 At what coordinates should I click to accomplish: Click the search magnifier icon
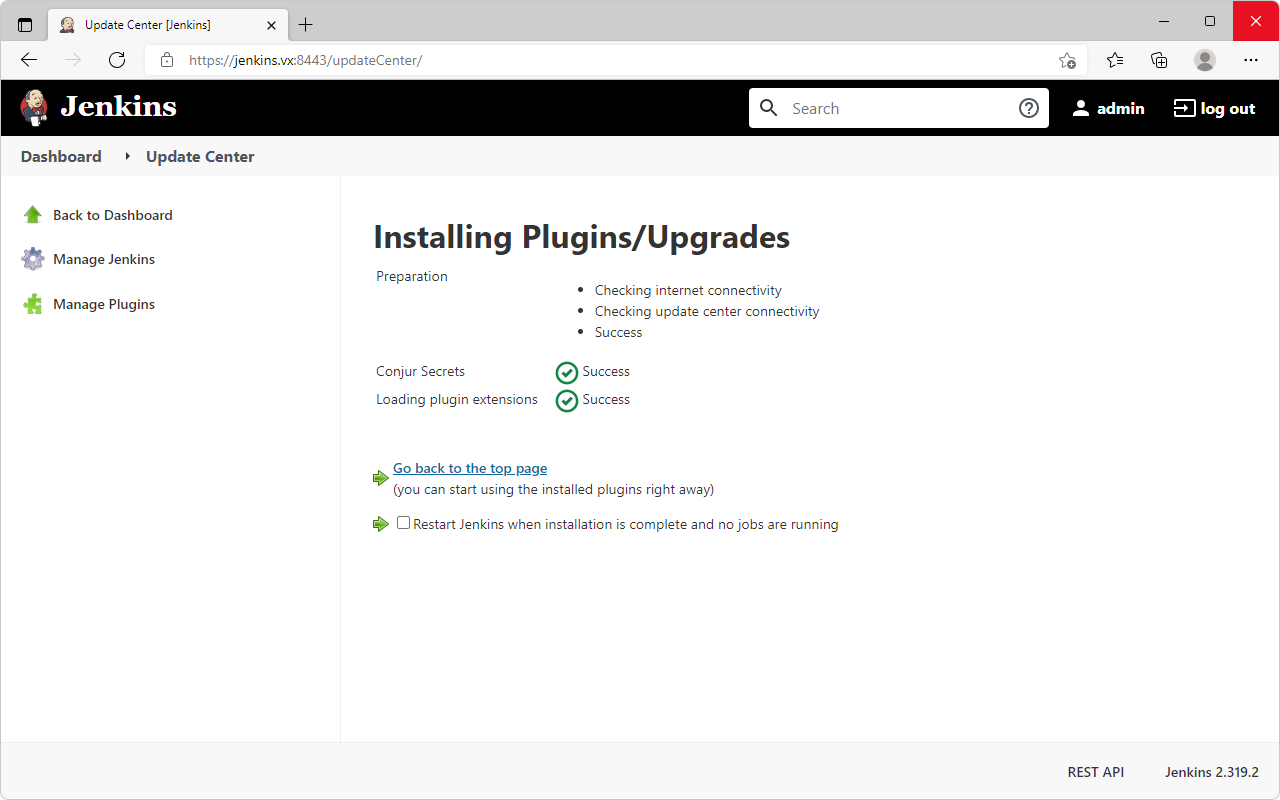[x=768, y=108]
